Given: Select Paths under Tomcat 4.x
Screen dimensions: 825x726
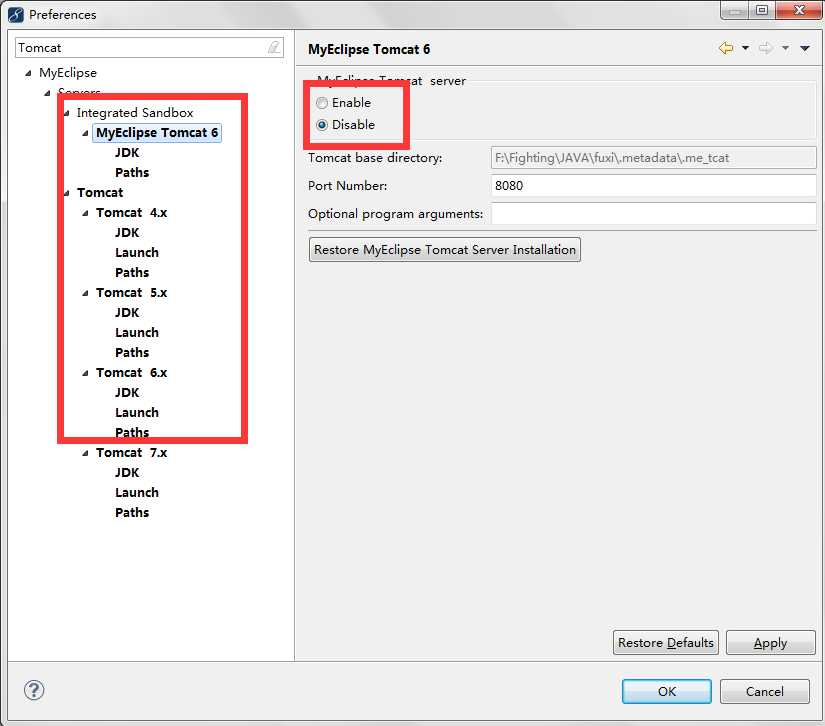Looking at the screenshot, I should point(132,273).
